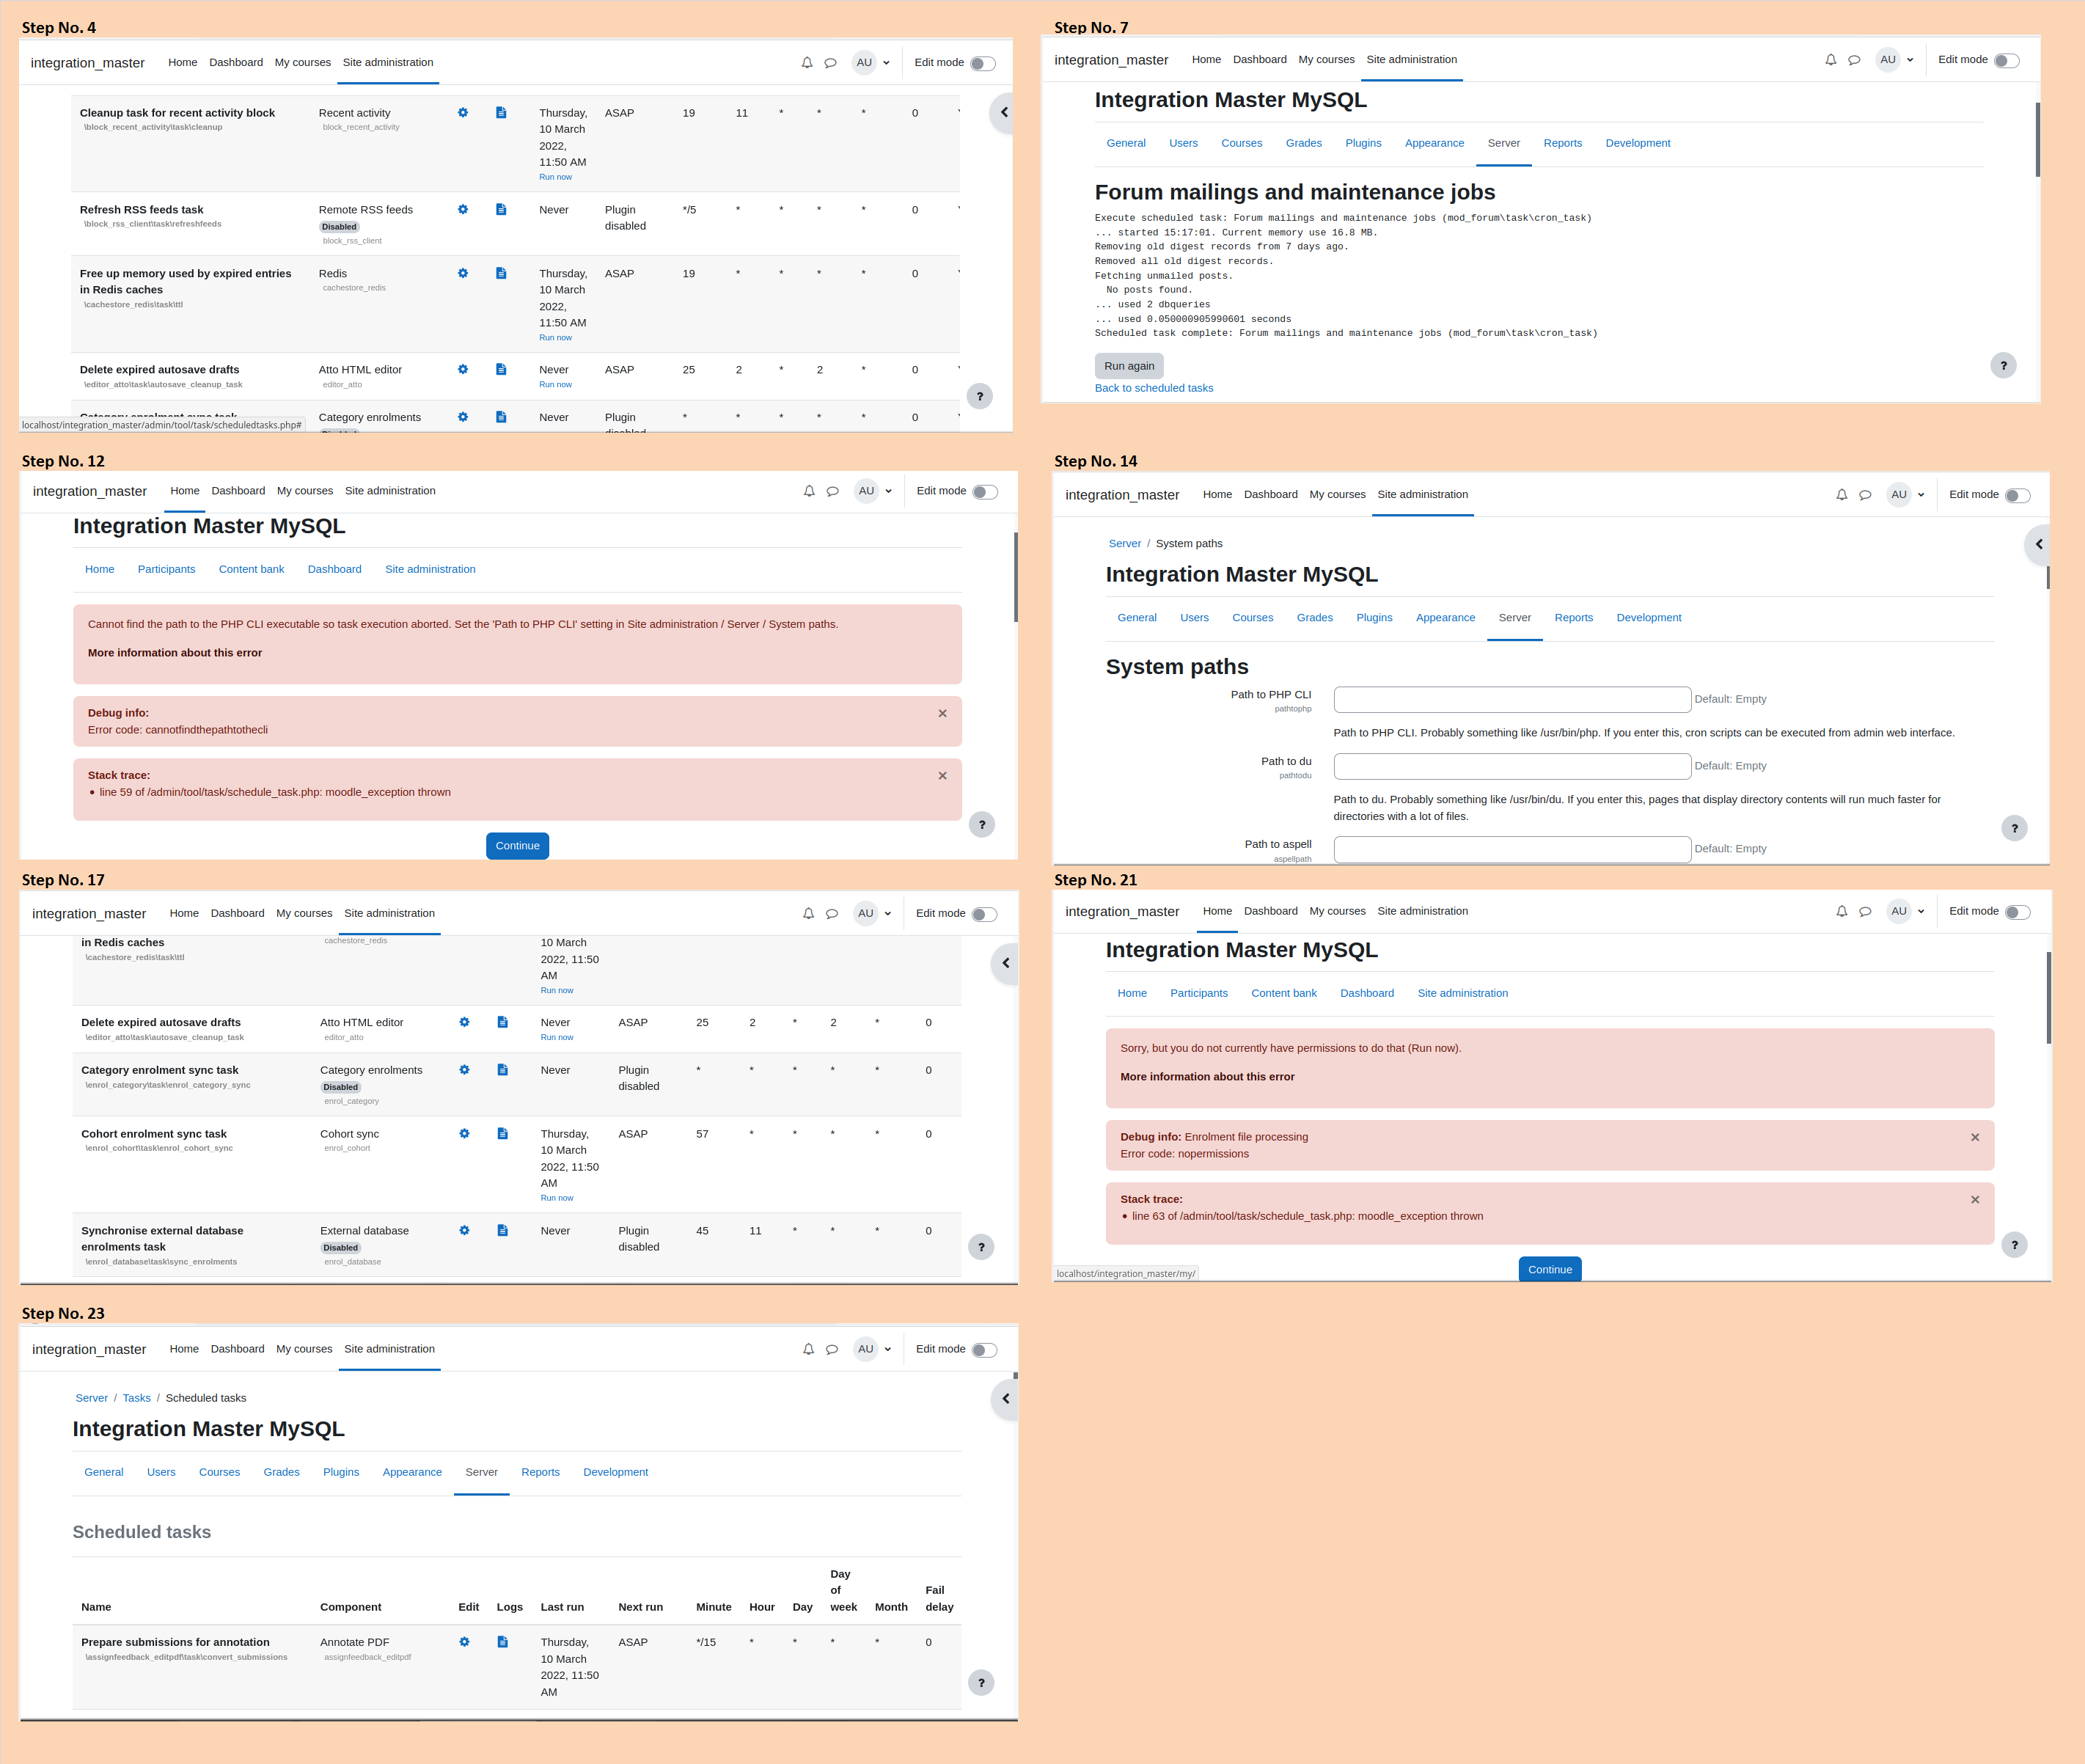
Task: Click gear for Synchronise external database task, Step 17
Action: click(464, 1231)
